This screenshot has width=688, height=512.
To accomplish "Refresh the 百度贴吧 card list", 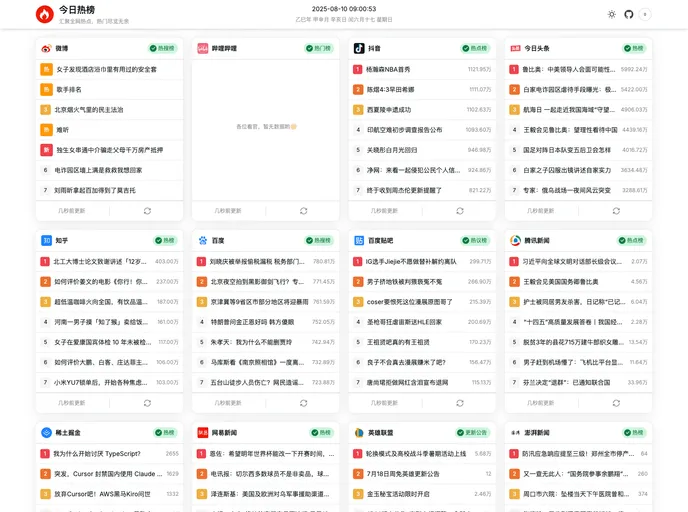I will pyautogui.click(x=460, y=403).
